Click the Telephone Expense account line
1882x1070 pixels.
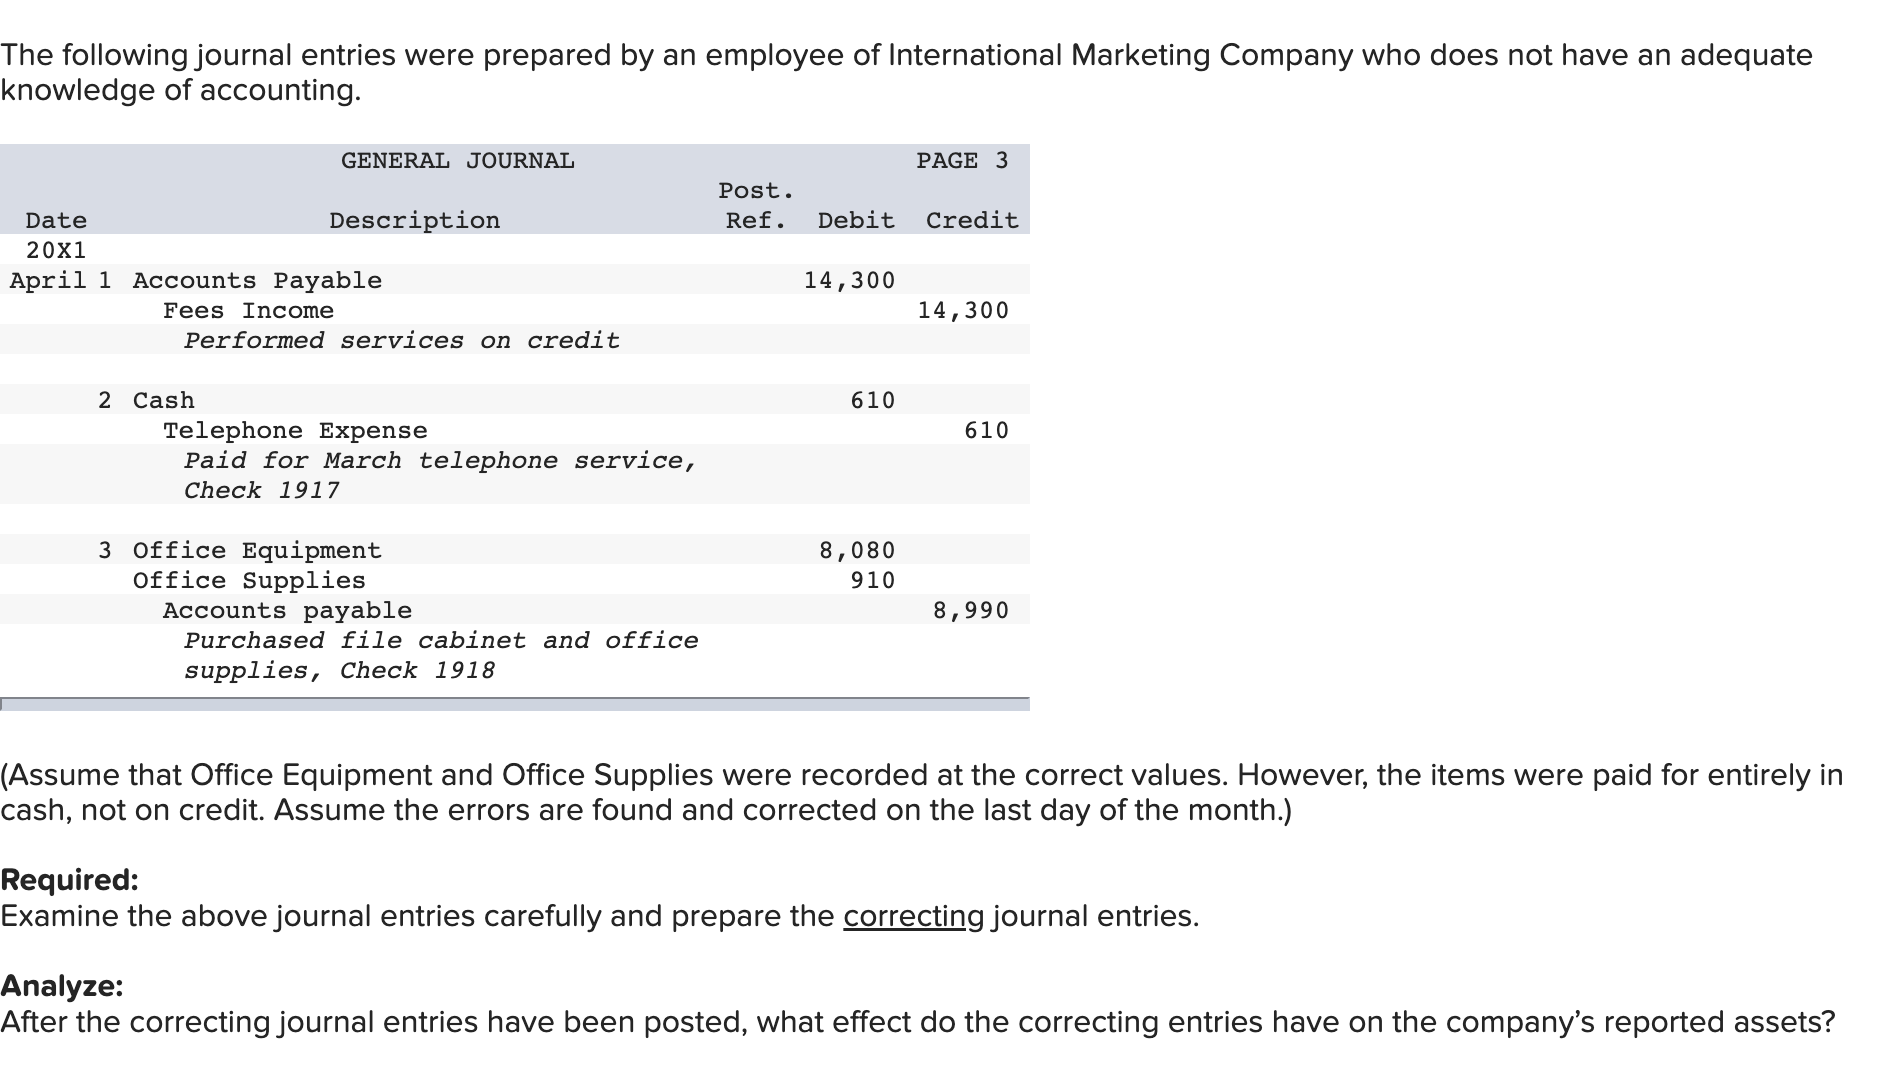(295, 430)
